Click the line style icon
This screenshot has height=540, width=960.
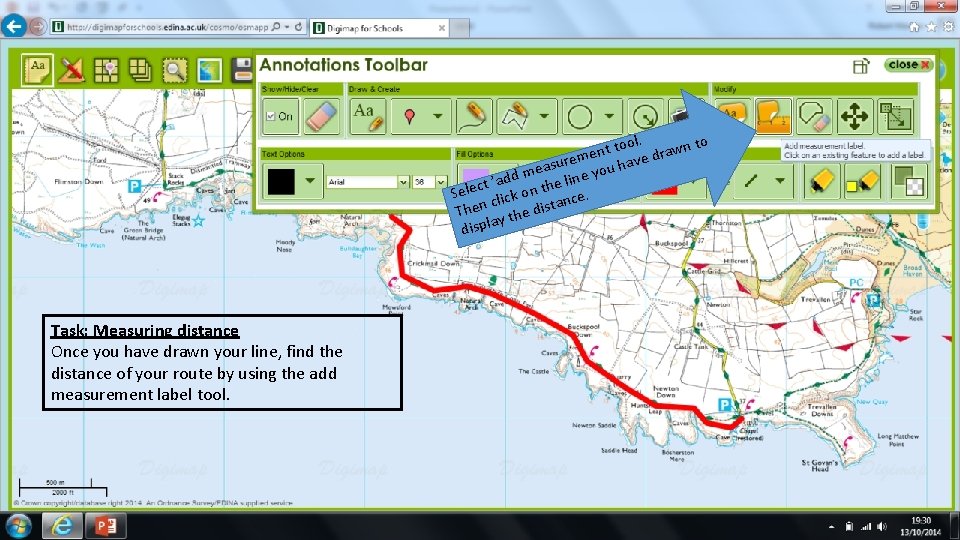(751, 181)
